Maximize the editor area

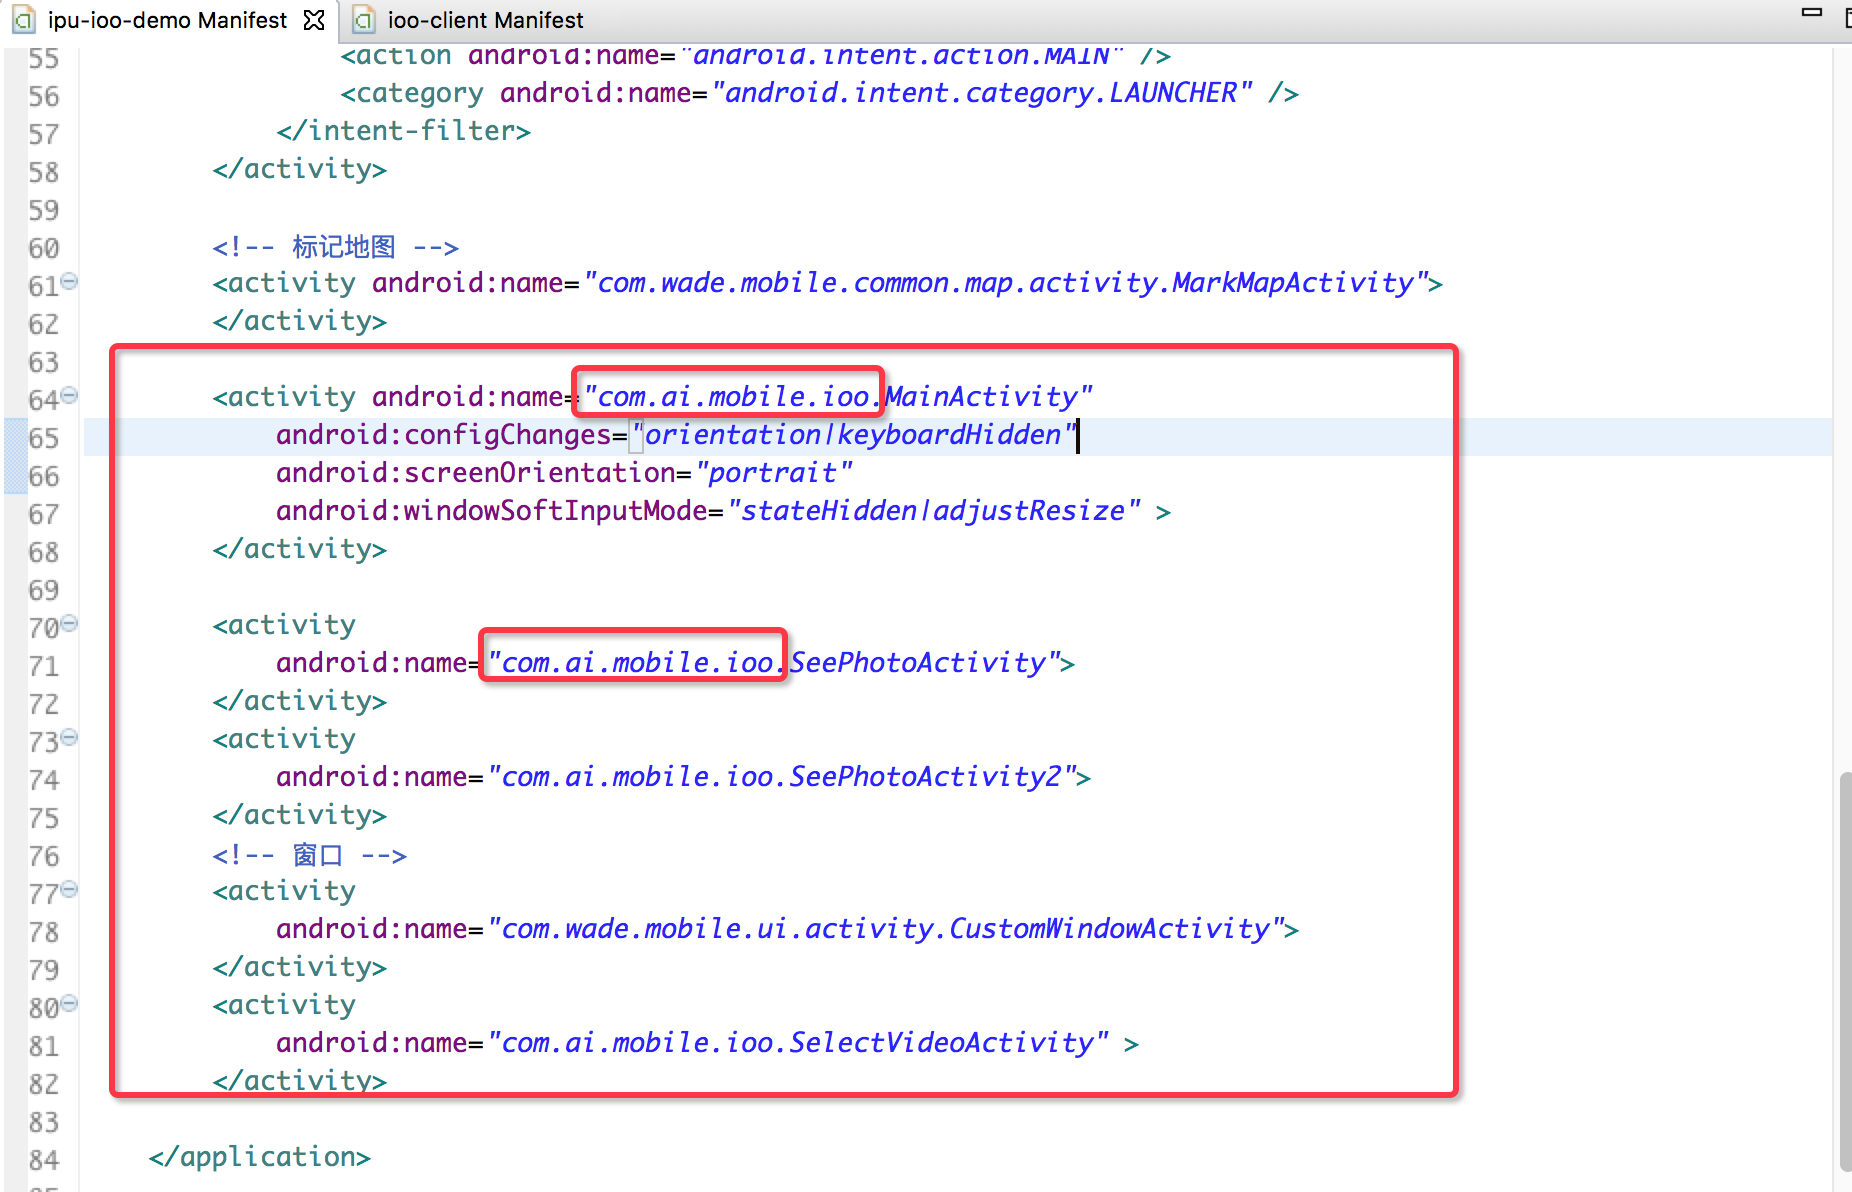1846,16
